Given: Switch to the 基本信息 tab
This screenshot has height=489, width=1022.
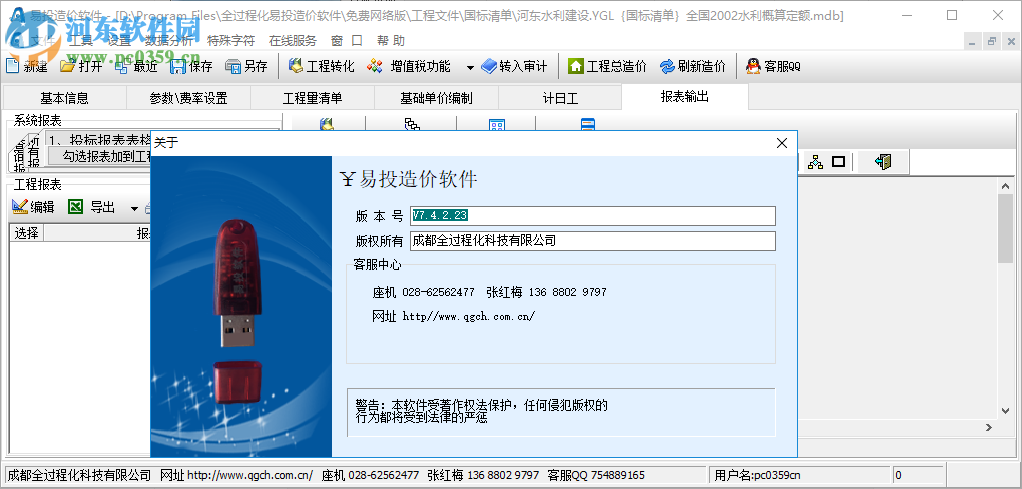Looking at the screenshot, I should click(x=65, y=98).
